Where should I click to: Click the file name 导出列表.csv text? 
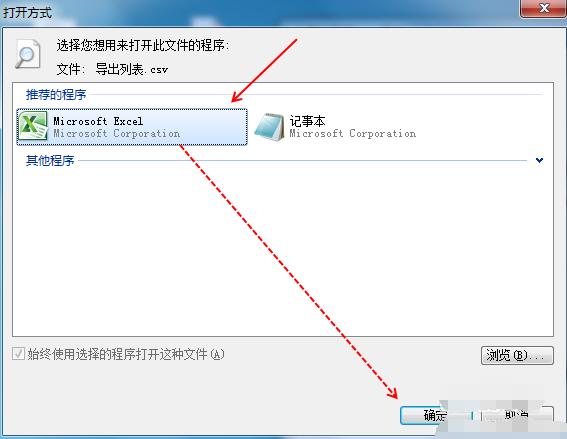tap(132, 69)
